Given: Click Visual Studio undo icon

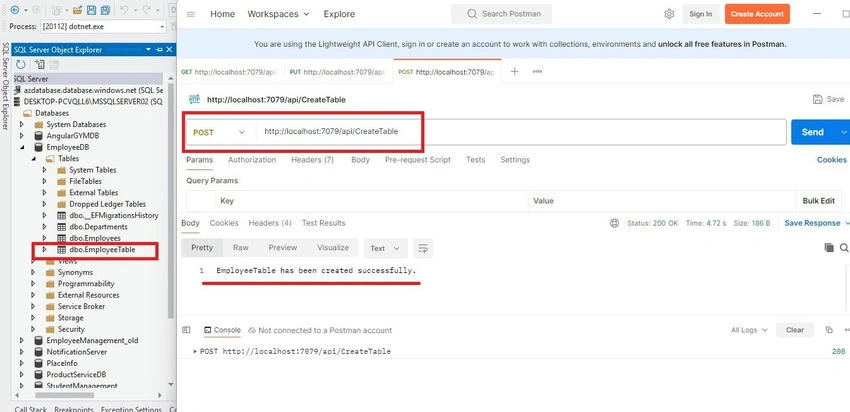Looking at the screenshot, I should [123, 10].
